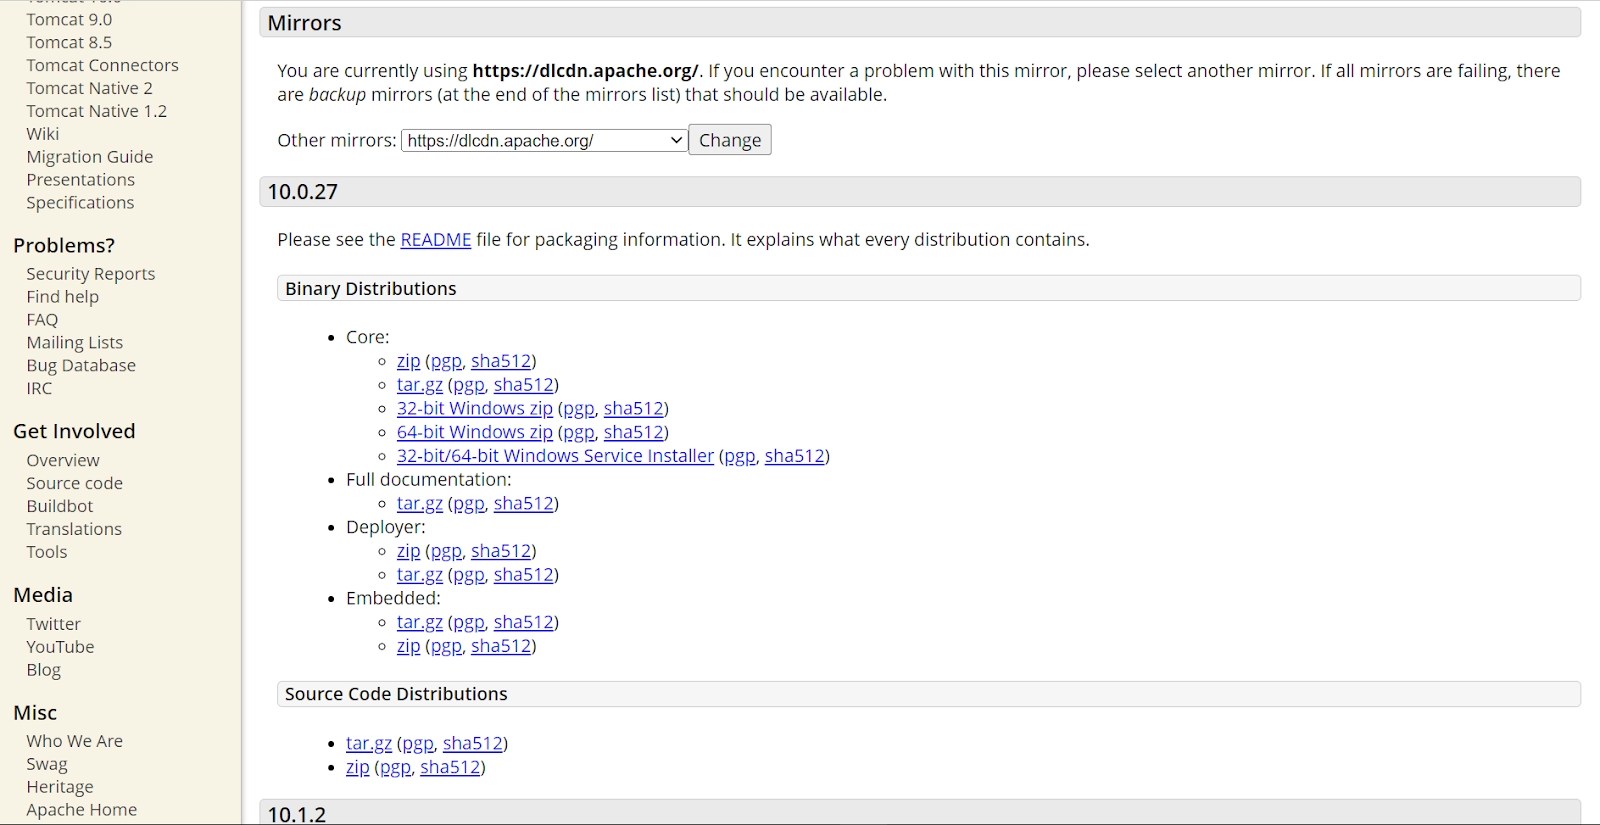
Task: Open Translations sidebar link
Action: click(x=74, y=530)
